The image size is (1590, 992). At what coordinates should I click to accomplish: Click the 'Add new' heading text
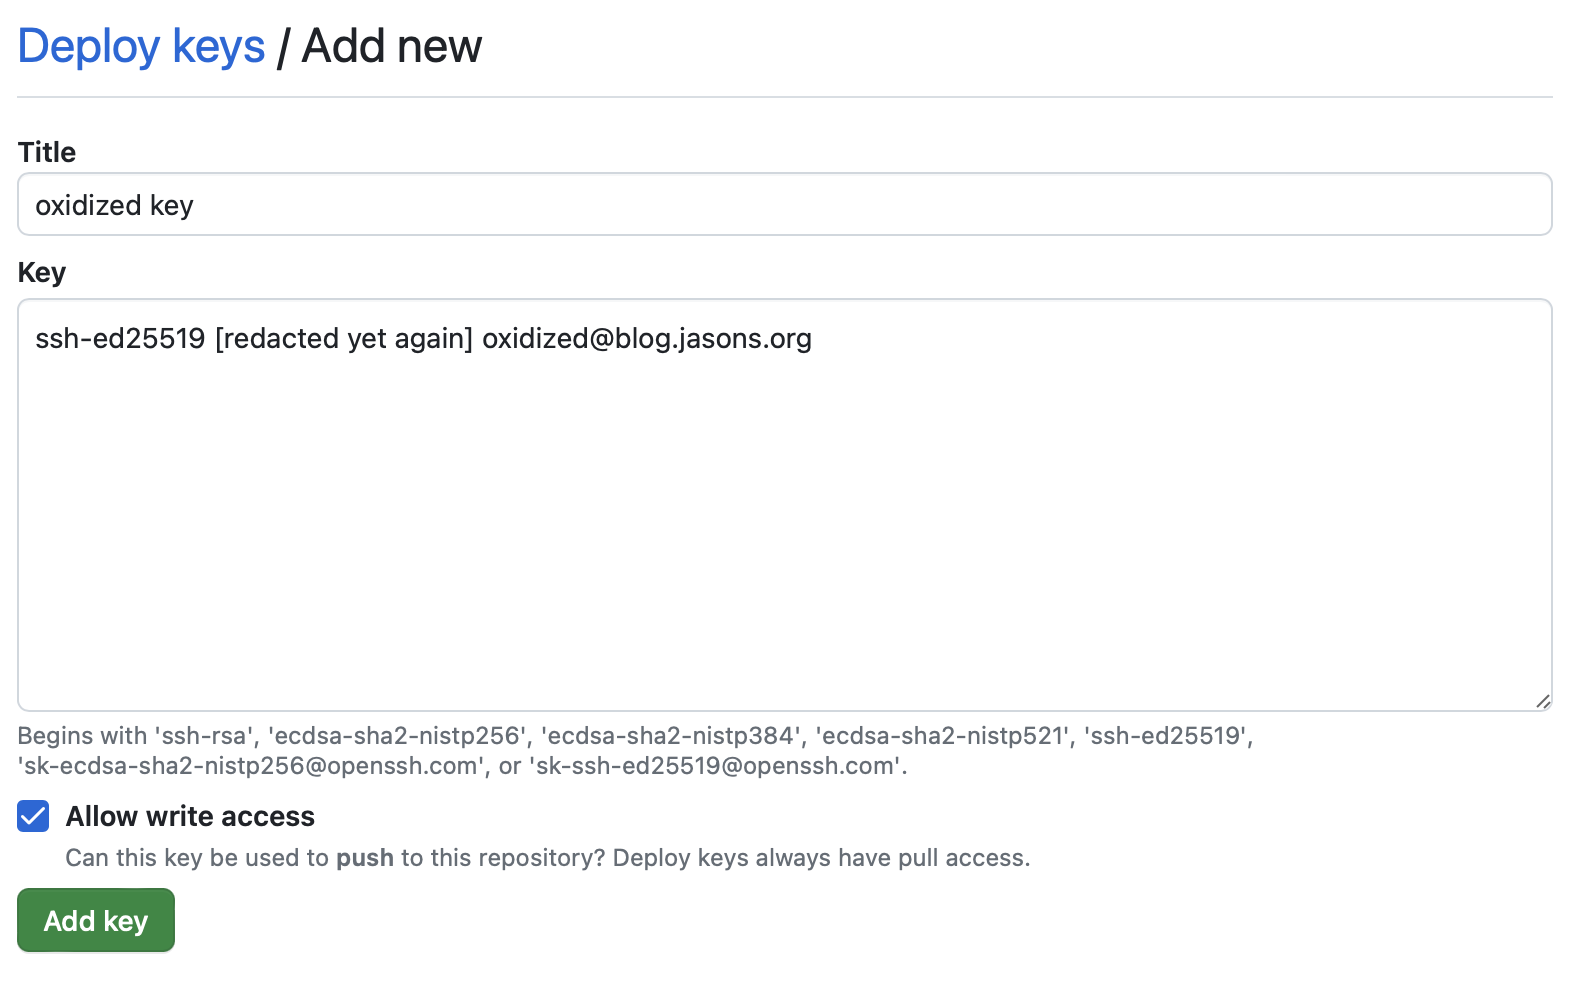click(x=392, y=47)
